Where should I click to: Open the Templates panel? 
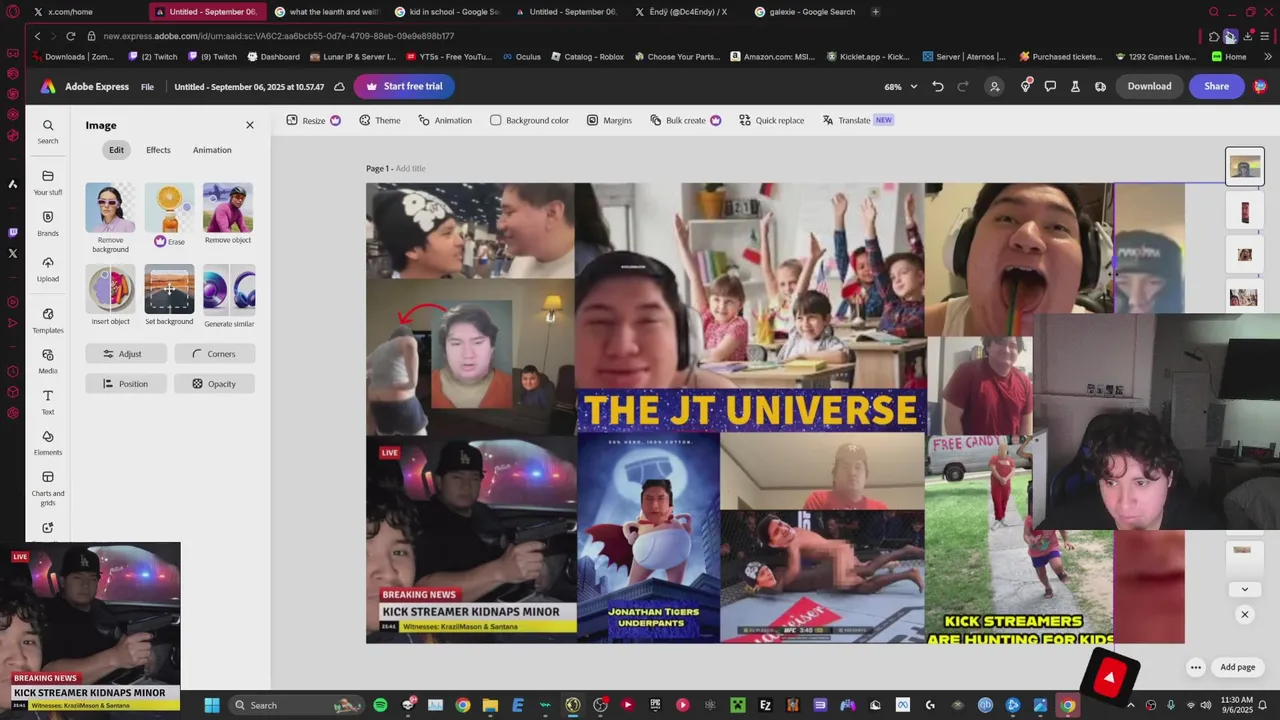click(x=48, y=320)
